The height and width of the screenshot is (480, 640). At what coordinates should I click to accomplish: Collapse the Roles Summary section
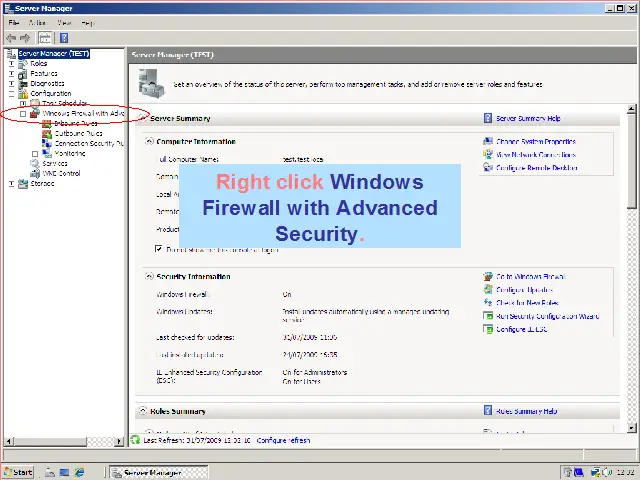[x=142, y=411]
